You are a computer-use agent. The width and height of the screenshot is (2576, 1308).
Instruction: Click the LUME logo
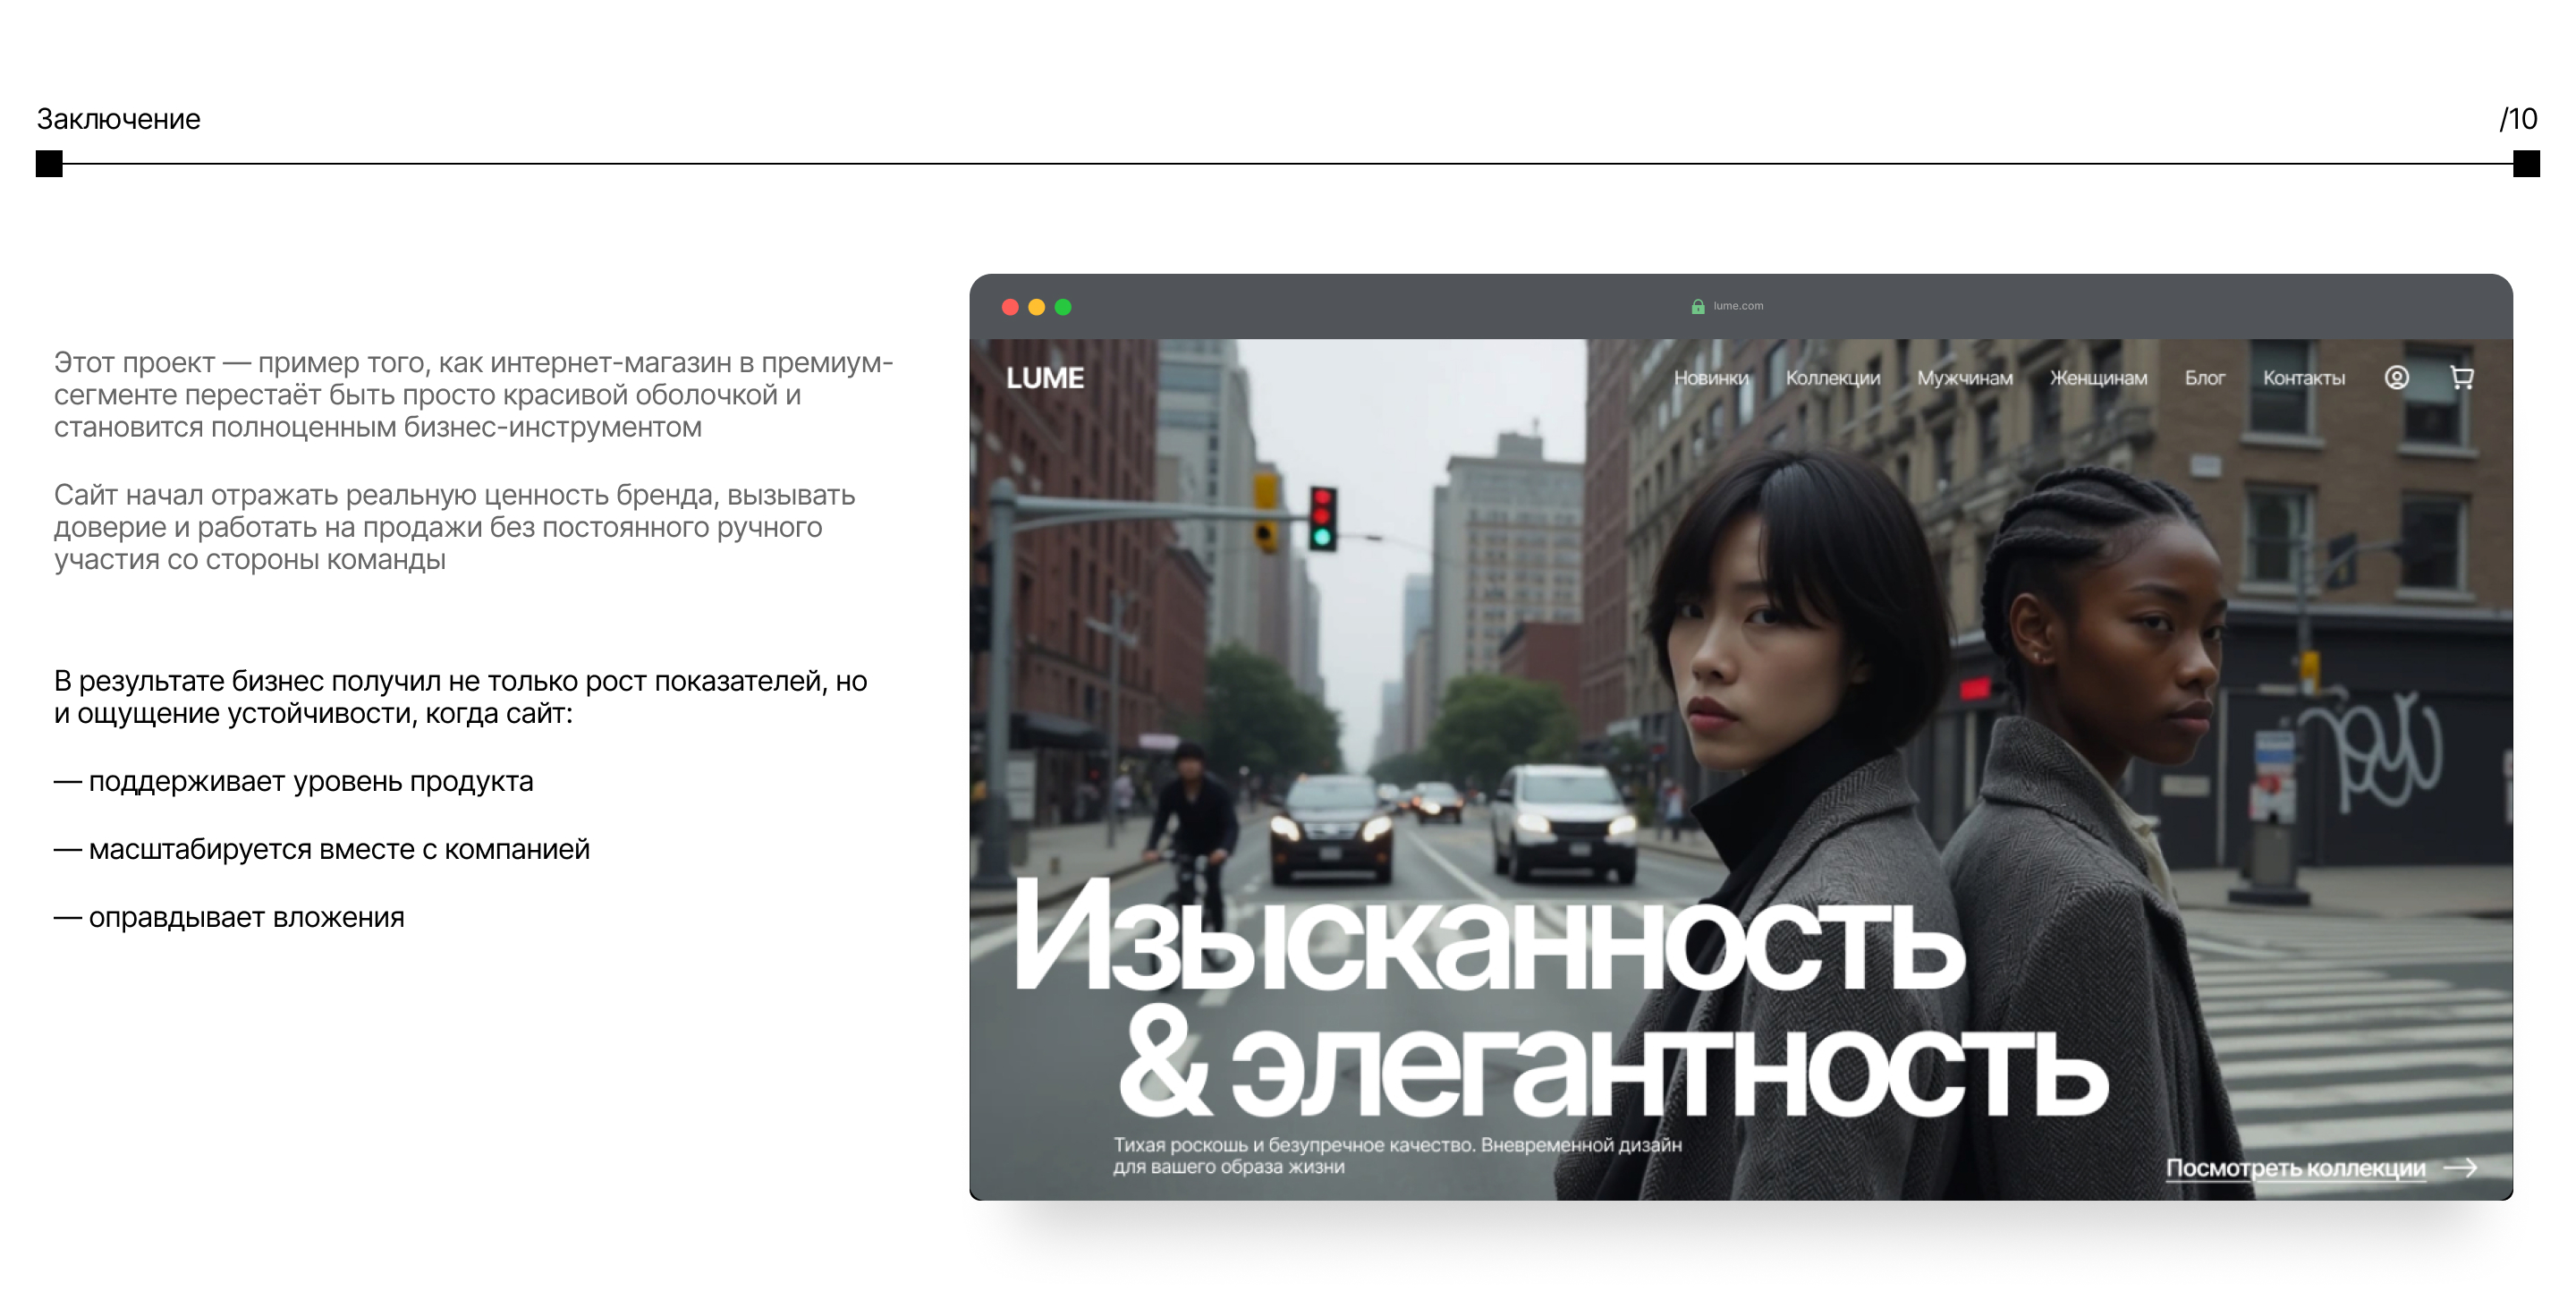1045,378
